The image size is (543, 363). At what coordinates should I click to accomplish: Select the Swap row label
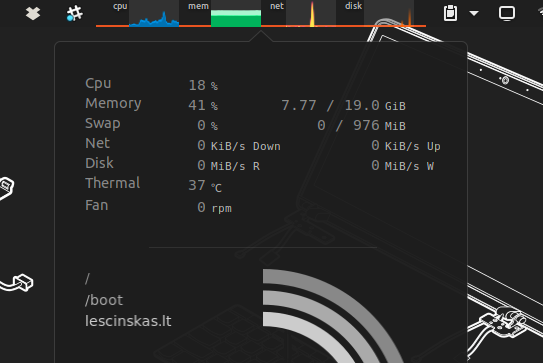coord(103,124)
